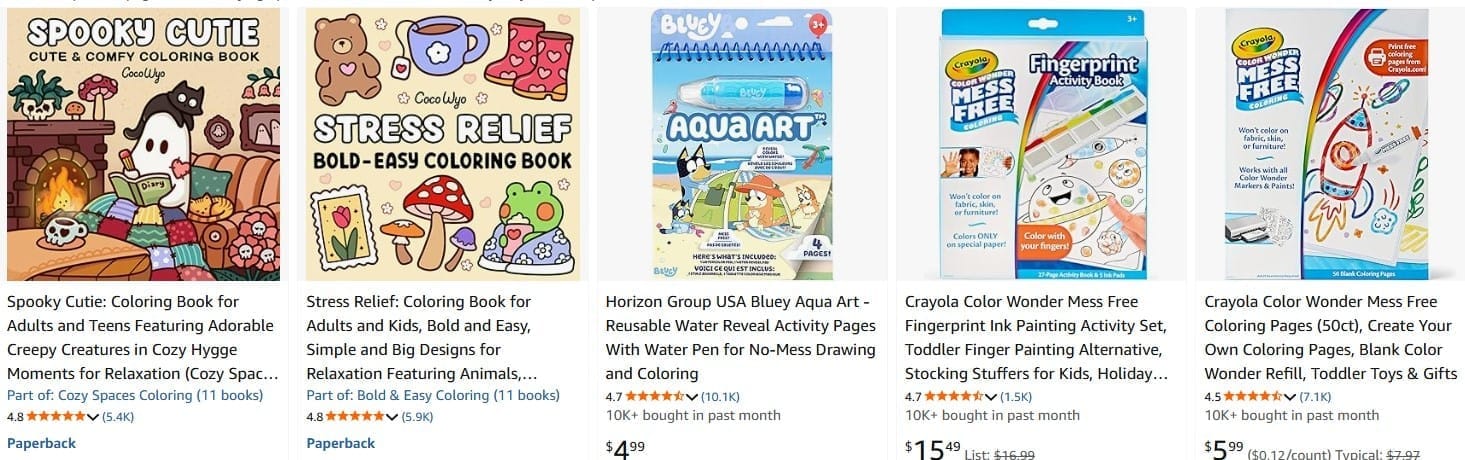Expand the rating chevron for Bluey Aqua Art
Image resolution: width=1465 pixels, height=460 pixels.
click(693, 397)
